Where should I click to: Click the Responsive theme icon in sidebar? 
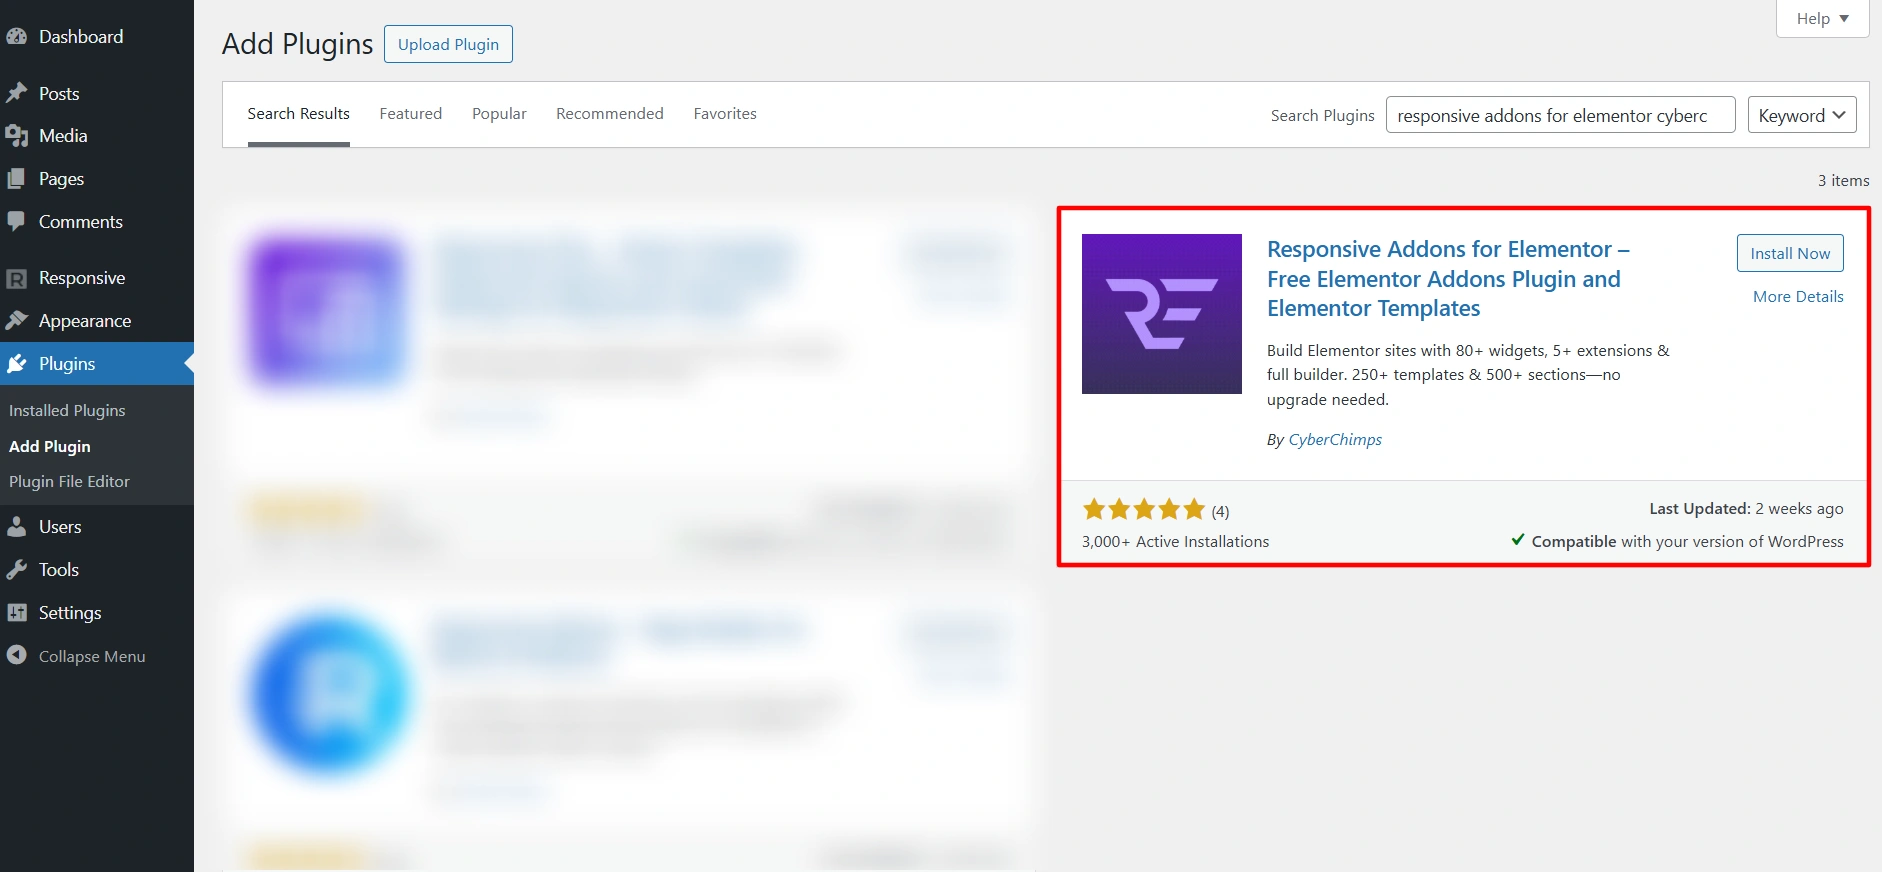[16, 278]
